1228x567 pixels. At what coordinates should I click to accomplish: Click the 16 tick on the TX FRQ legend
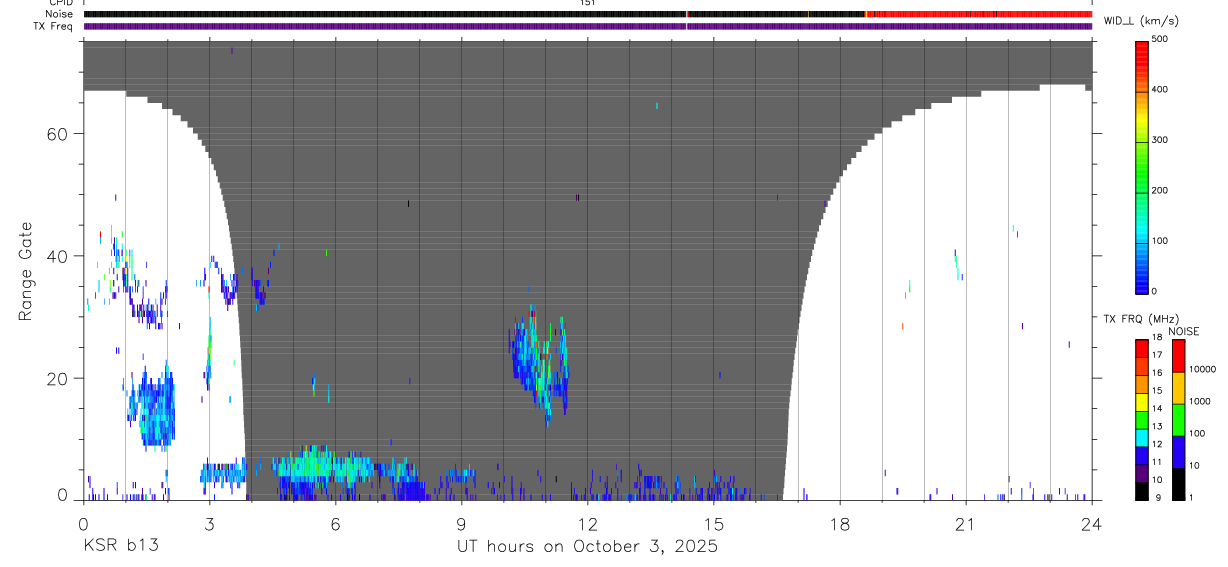click(1158, 373)
